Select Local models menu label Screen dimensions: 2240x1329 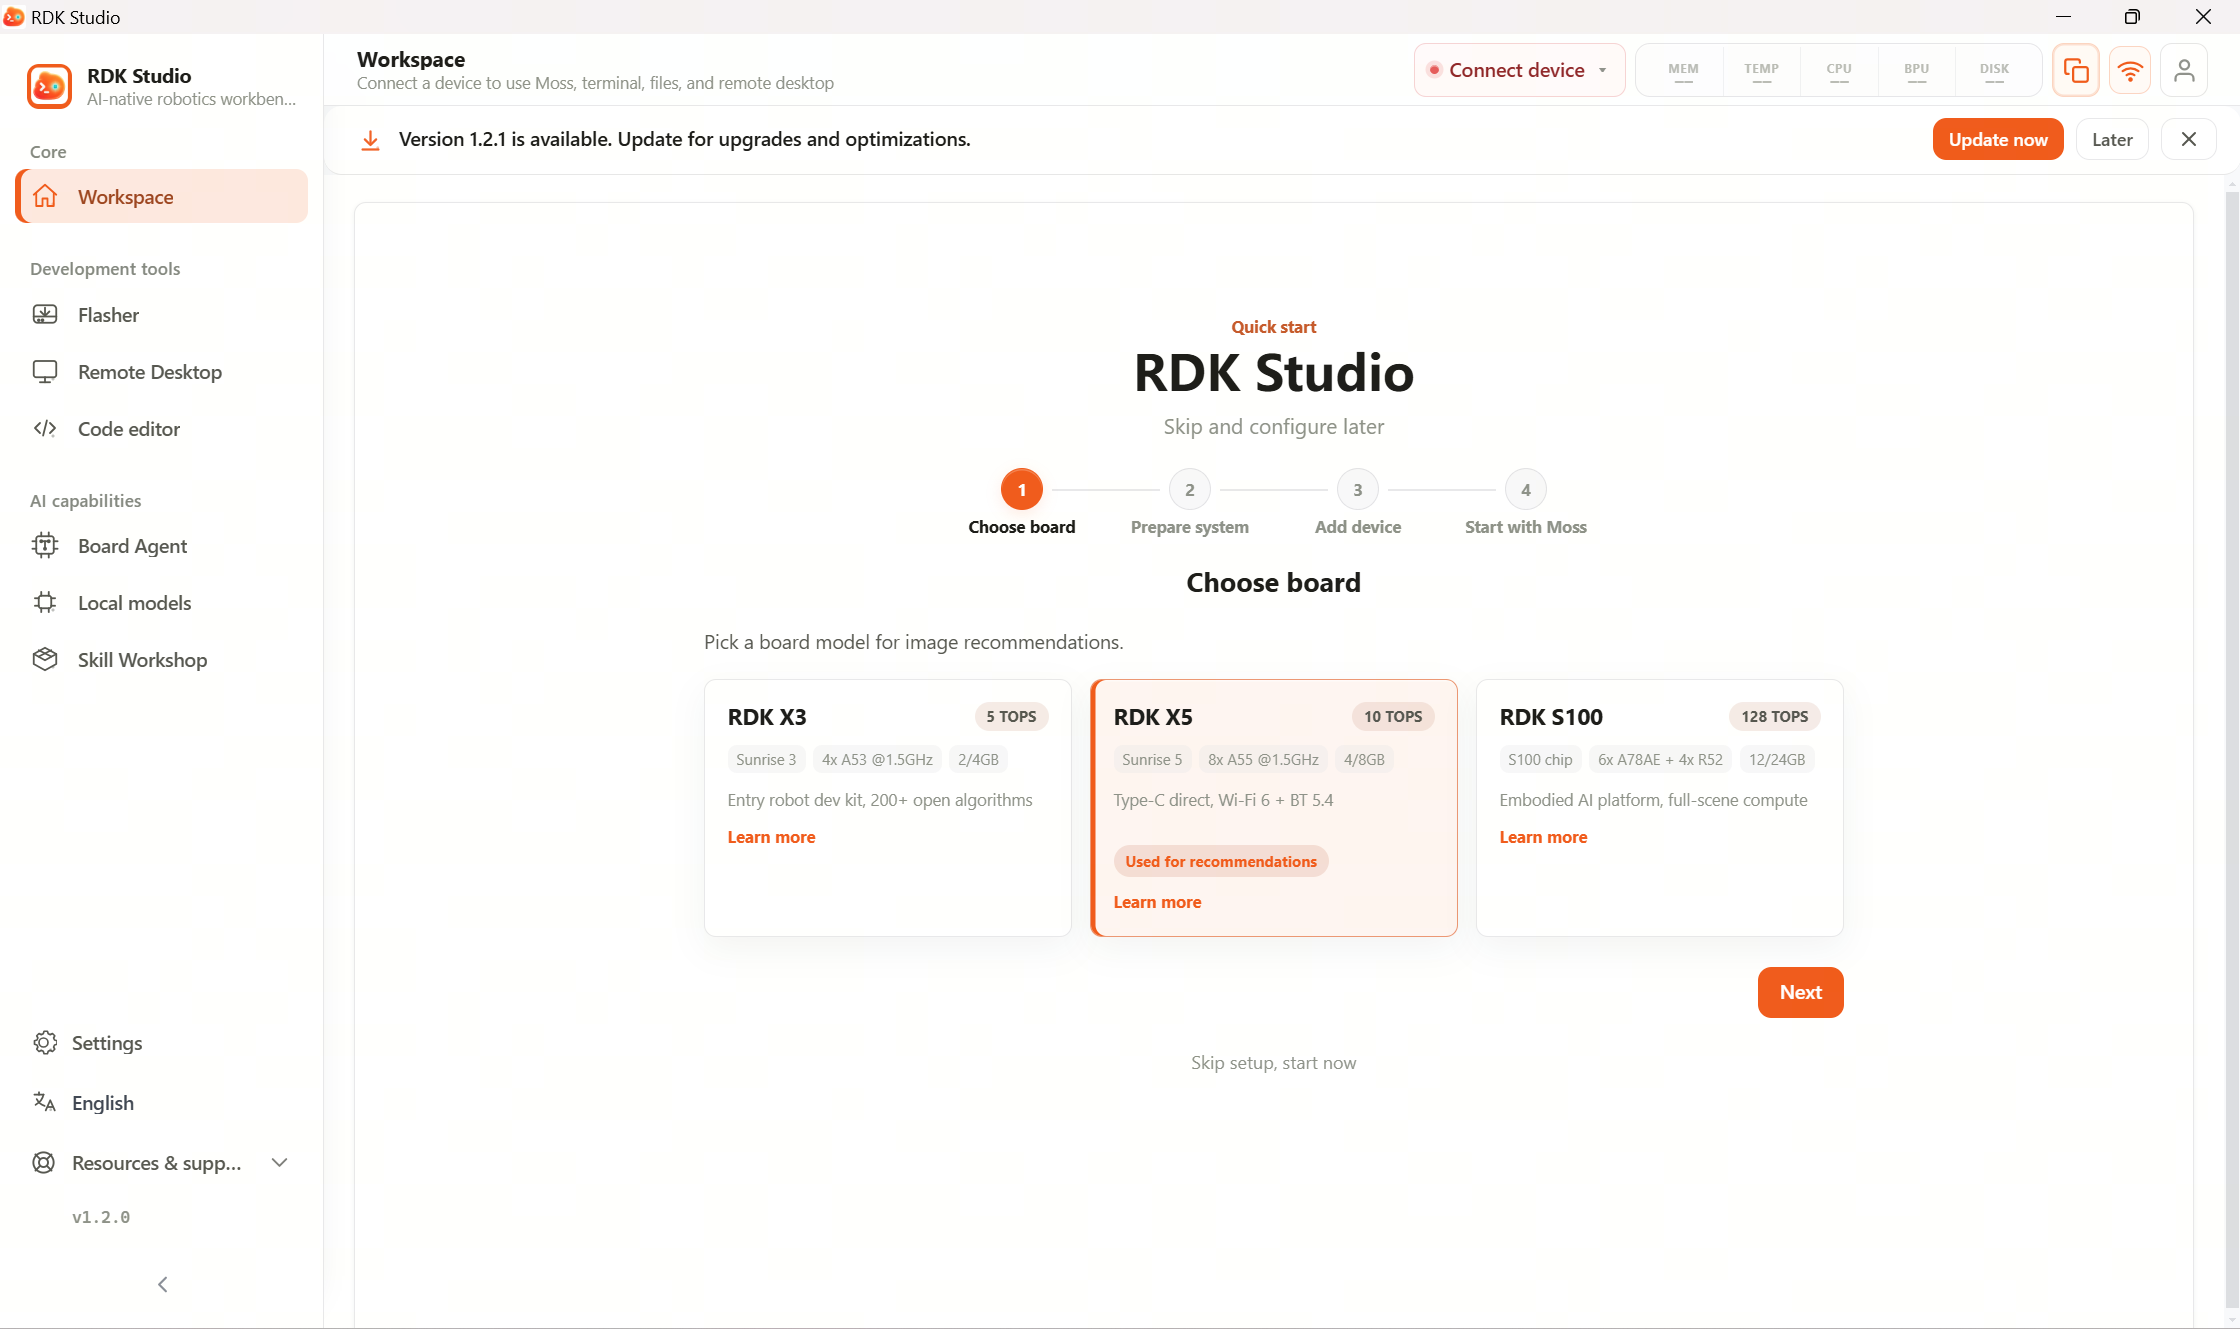134,603
